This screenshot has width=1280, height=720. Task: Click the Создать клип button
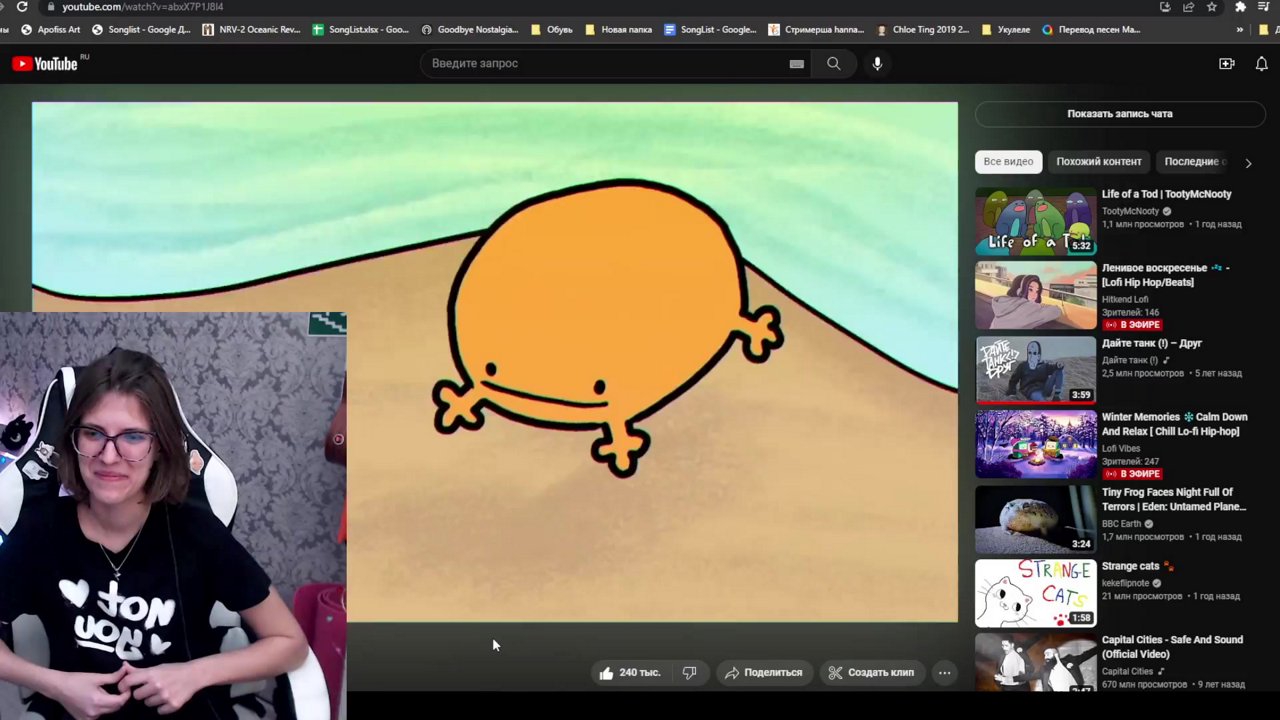870,673
